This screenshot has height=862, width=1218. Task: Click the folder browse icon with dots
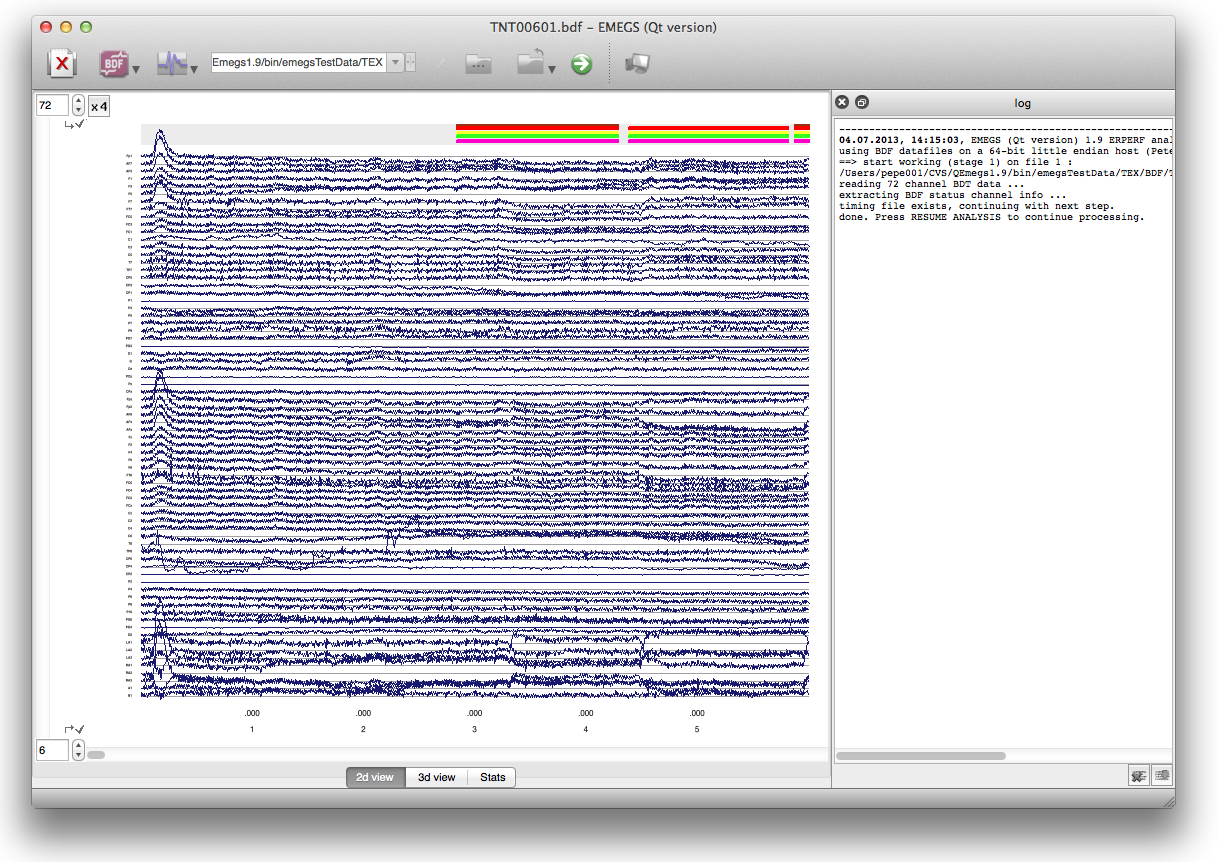point(479,65)
